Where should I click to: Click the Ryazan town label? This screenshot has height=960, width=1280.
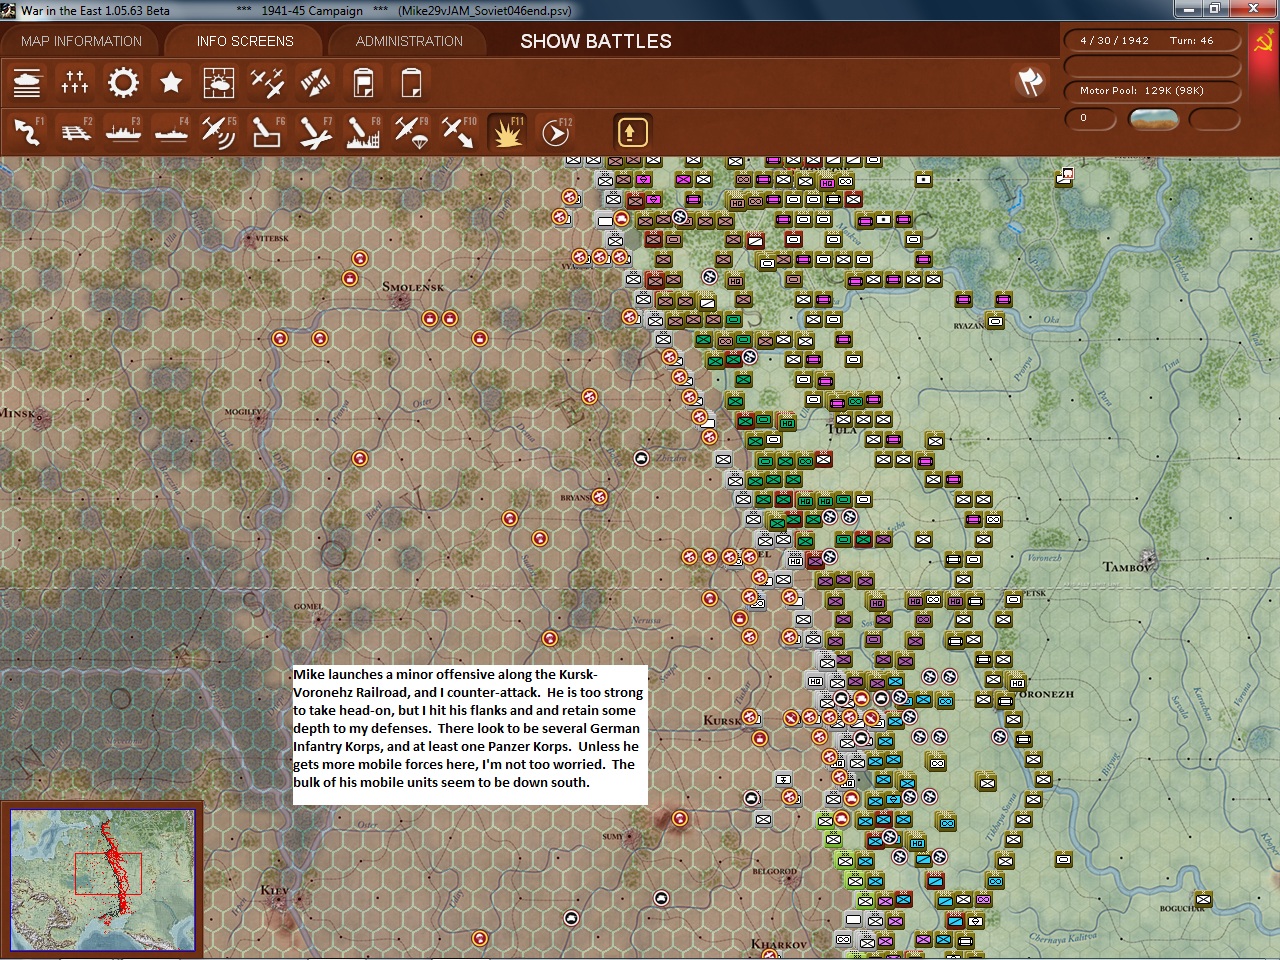coord(968,326)
